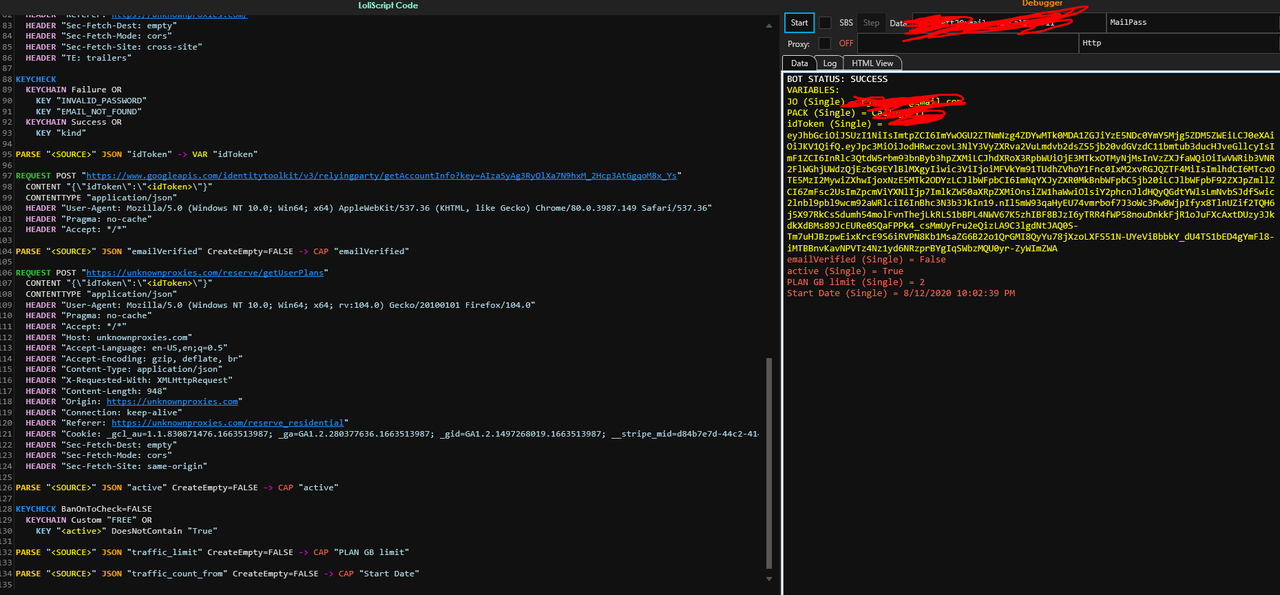Click the BOT STATUS: SUCCESS line
The width and height of the screenshot is (1280, 595).
click(x=837, y=79)
